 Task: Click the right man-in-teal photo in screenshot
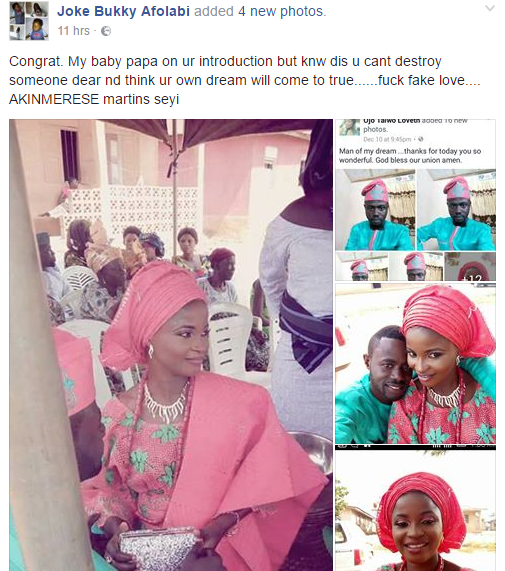456,210
